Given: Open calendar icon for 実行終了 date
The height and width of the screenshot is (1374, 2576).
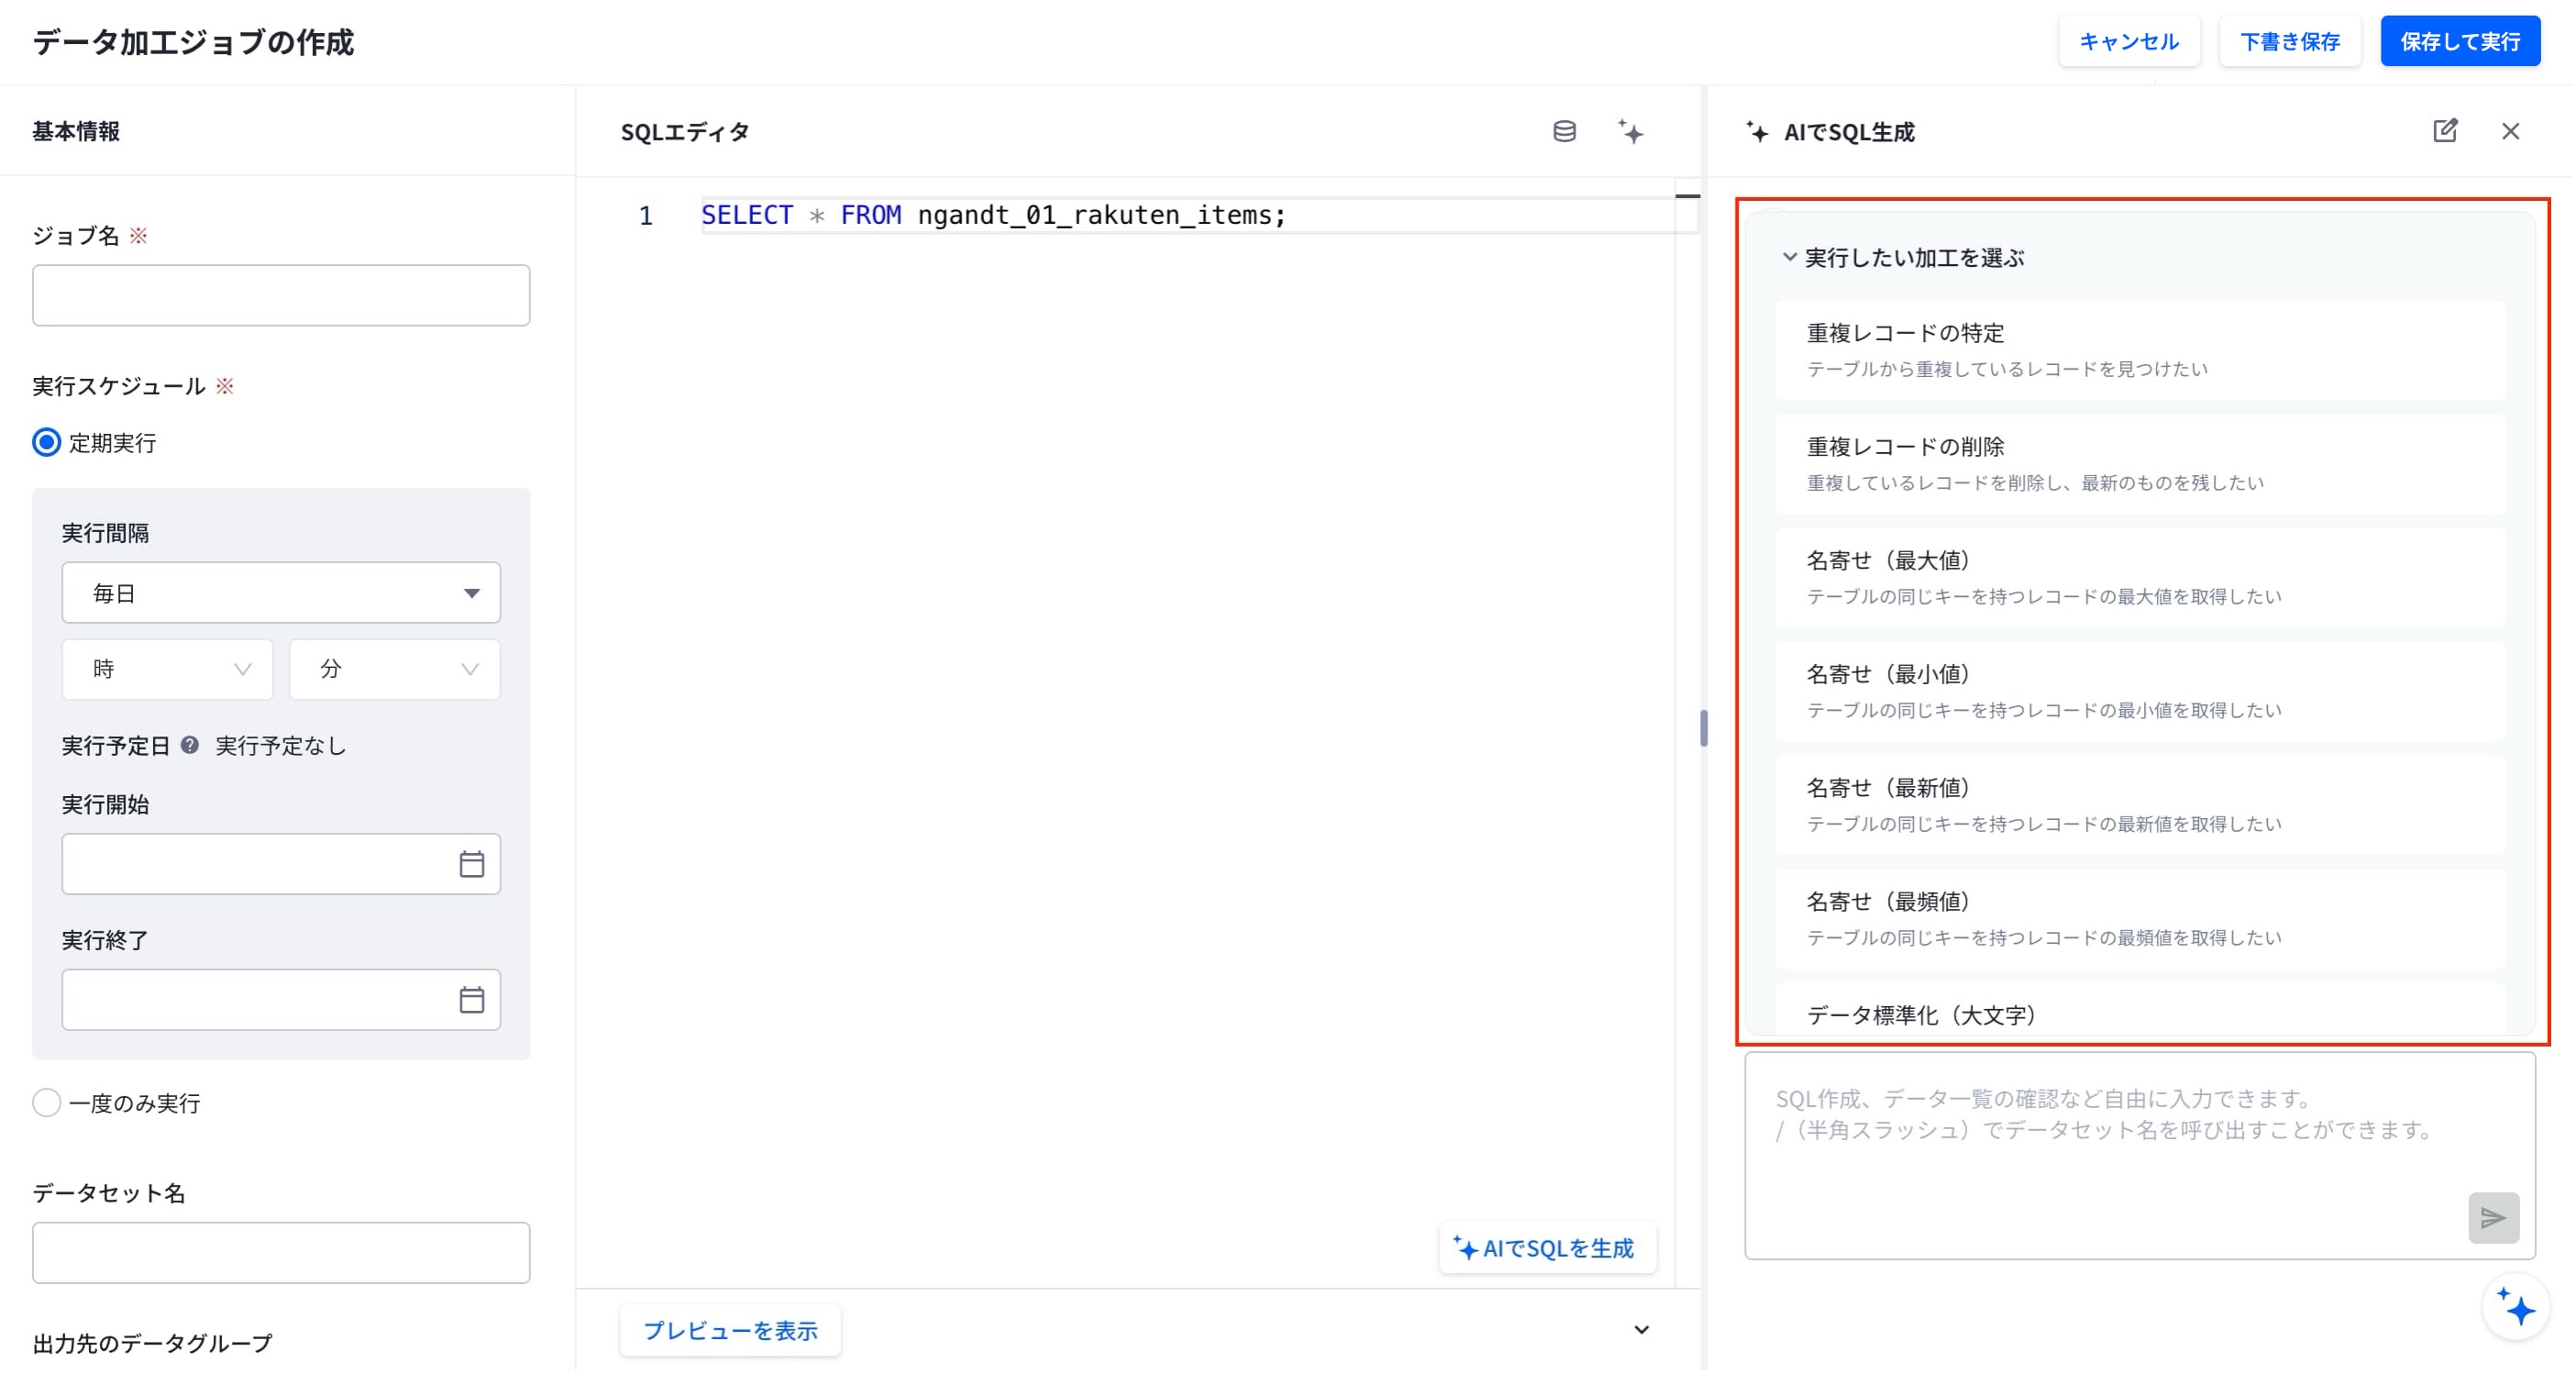Looking at the screenshot, I should 472,999.
